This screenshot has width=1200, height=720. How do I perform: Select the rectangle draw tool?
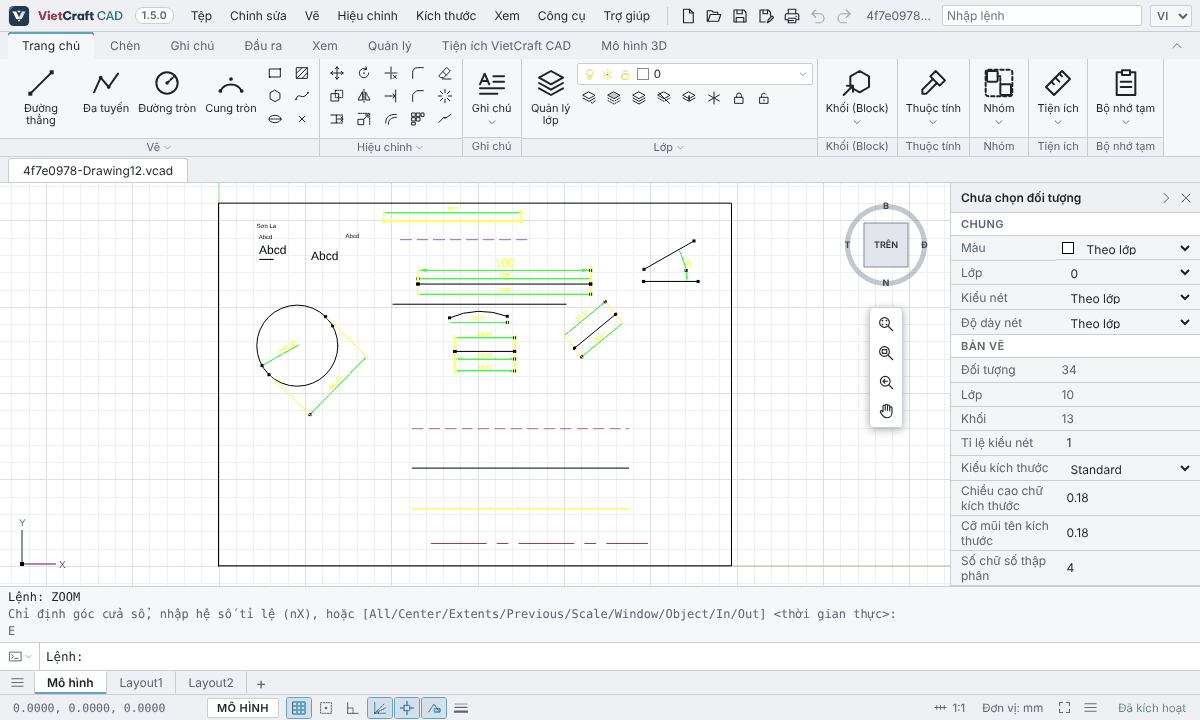pos(275,73)
